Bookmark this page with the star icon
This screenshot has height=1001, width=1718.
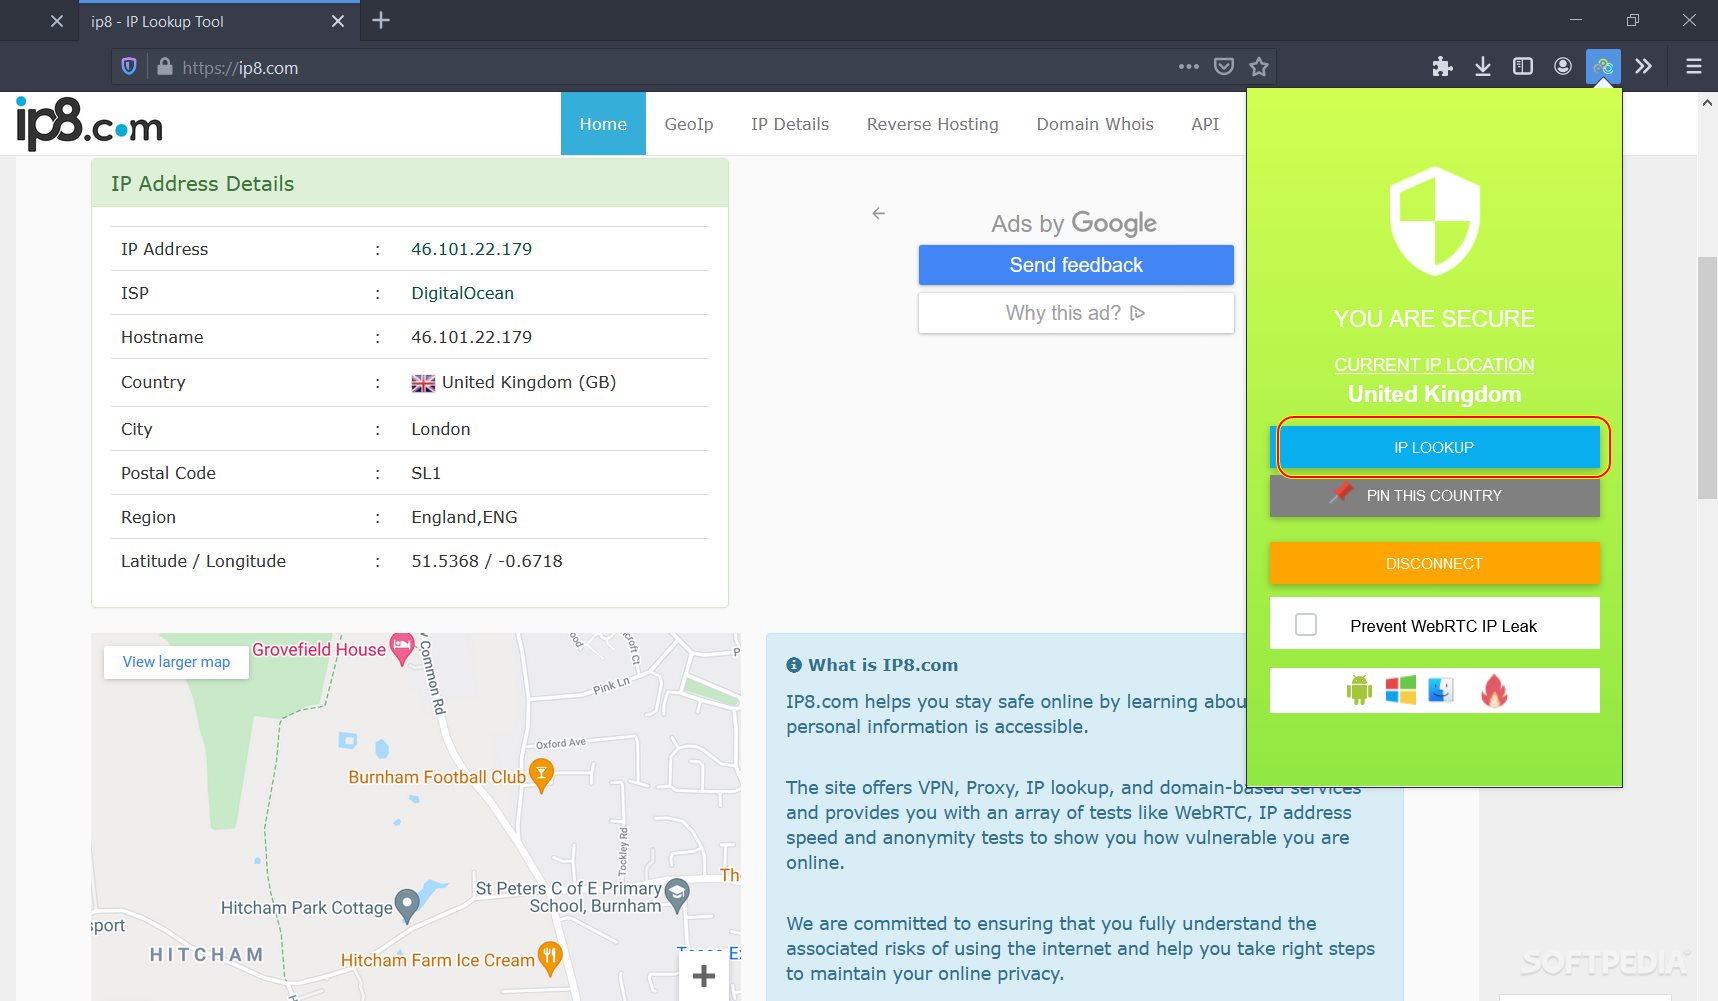click(1259, 67)
